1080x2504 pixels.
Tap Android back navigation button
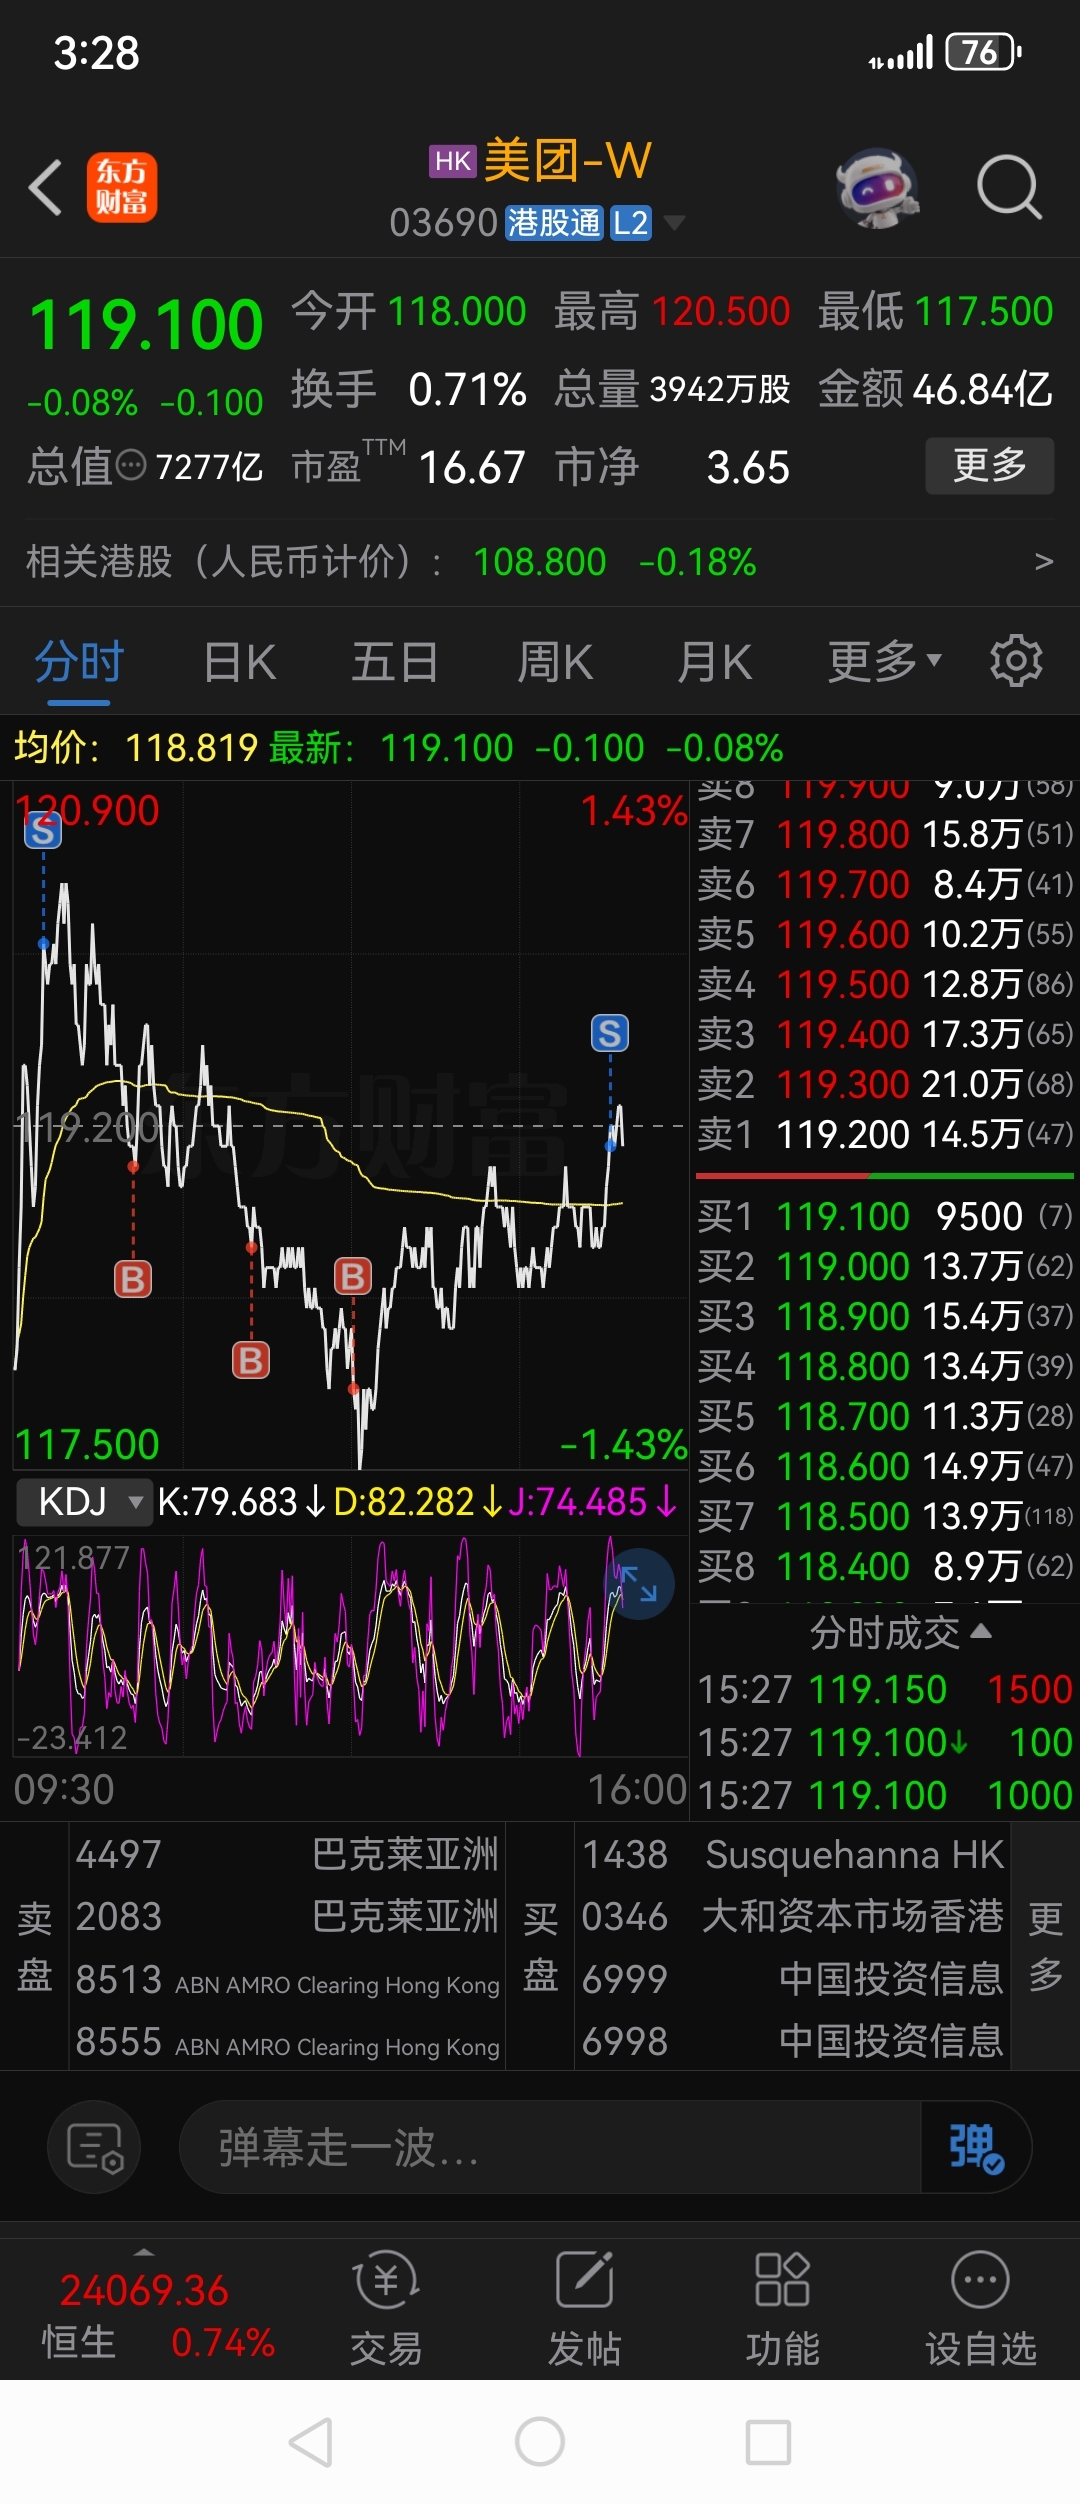click(311, 2442)
